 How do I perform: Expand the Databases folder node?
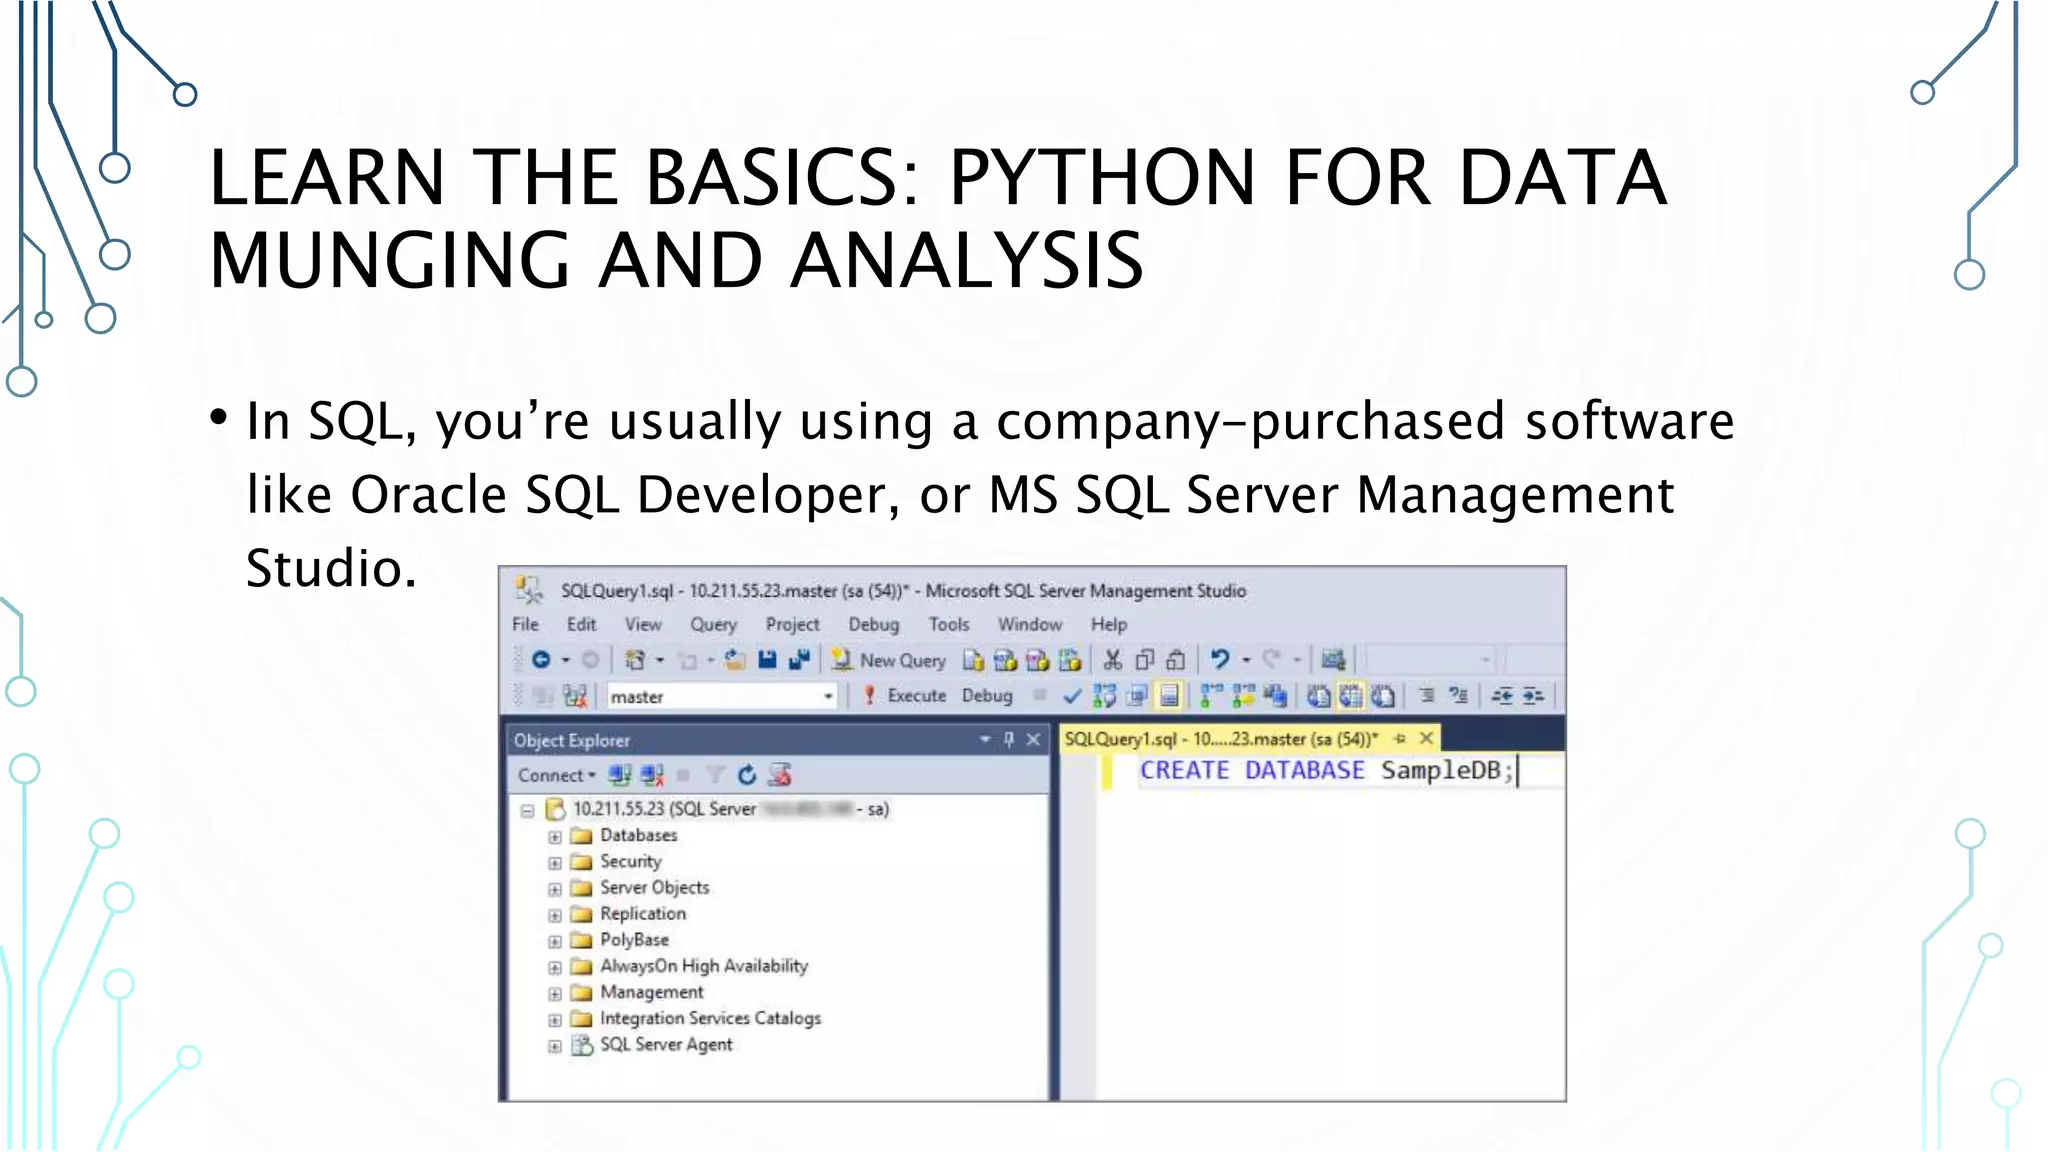point(555,836)
